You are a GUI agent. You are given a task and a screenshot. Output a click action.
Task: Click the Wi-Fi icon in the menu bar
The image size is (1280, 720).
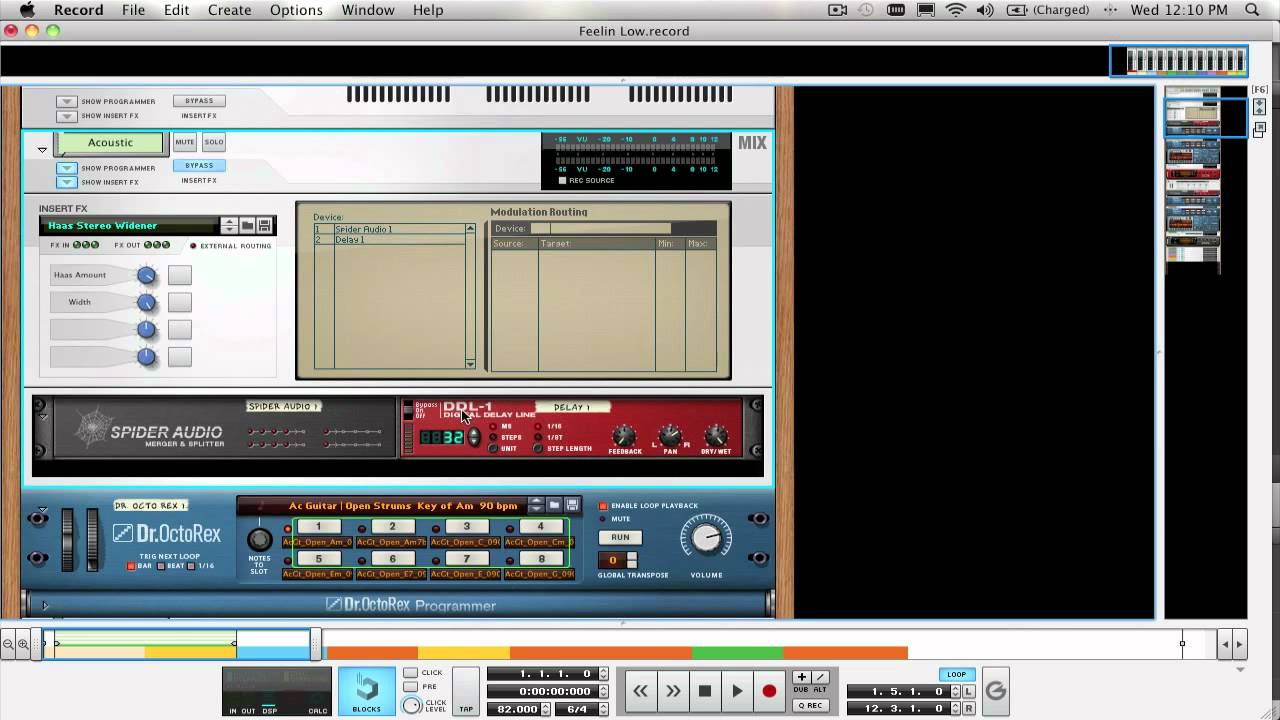[956, 10]
